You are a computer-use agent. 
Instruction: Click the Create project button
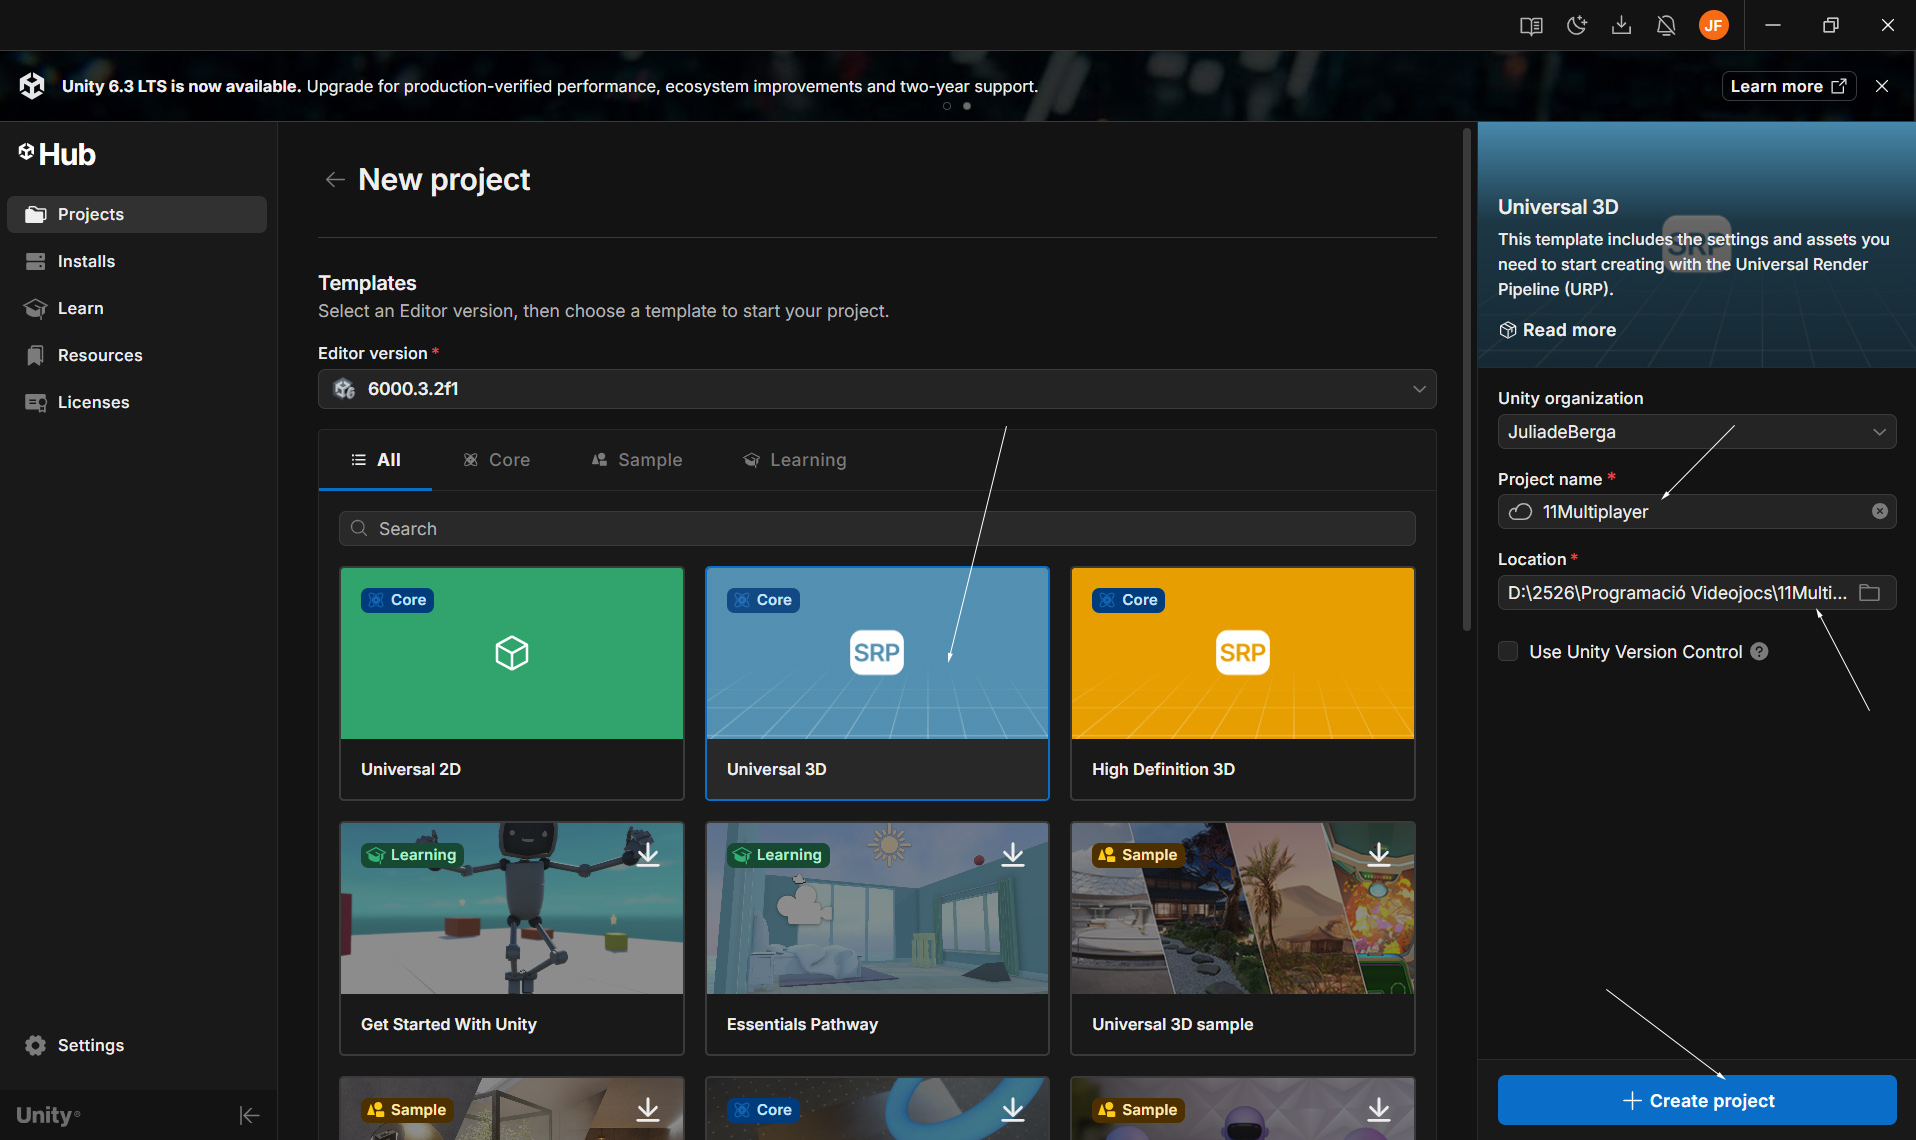pos(1696,1100)
